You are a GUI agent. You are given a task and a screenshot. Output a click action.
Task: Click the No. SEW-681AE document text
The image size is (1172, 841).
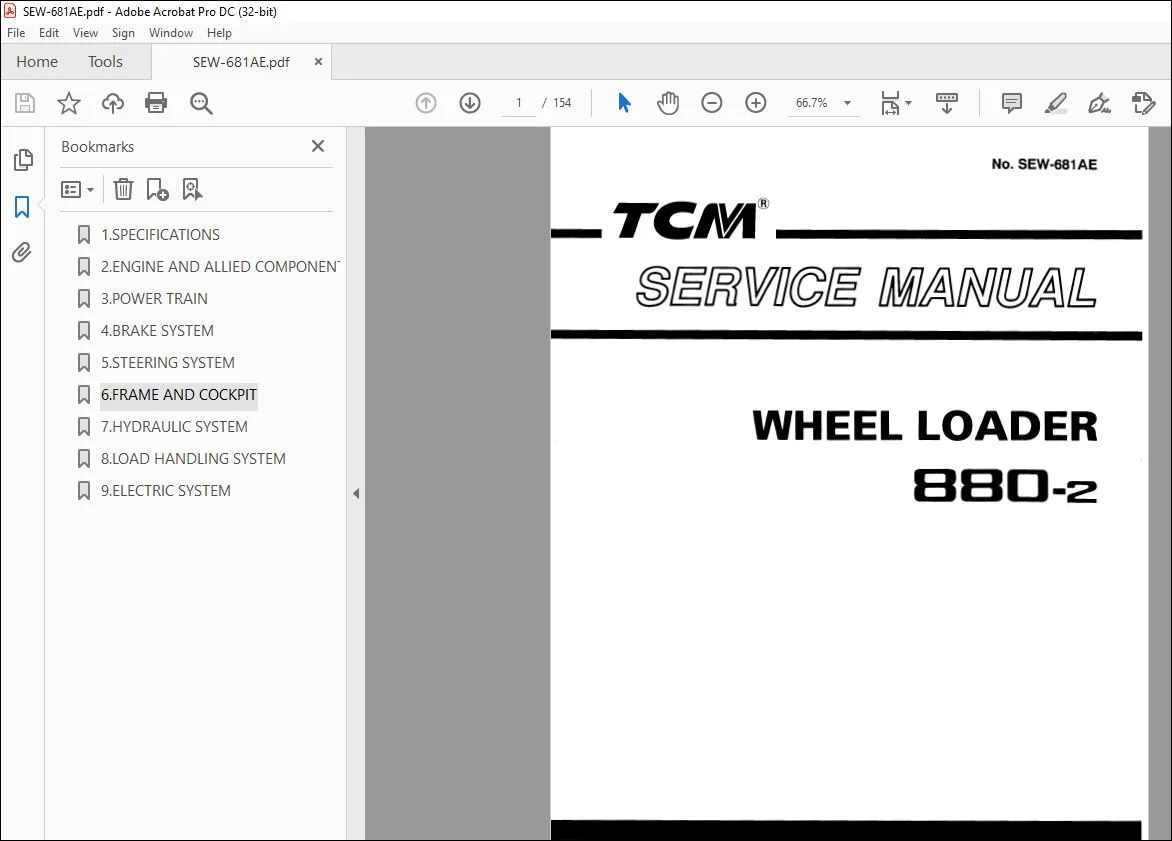(1044, 164)
